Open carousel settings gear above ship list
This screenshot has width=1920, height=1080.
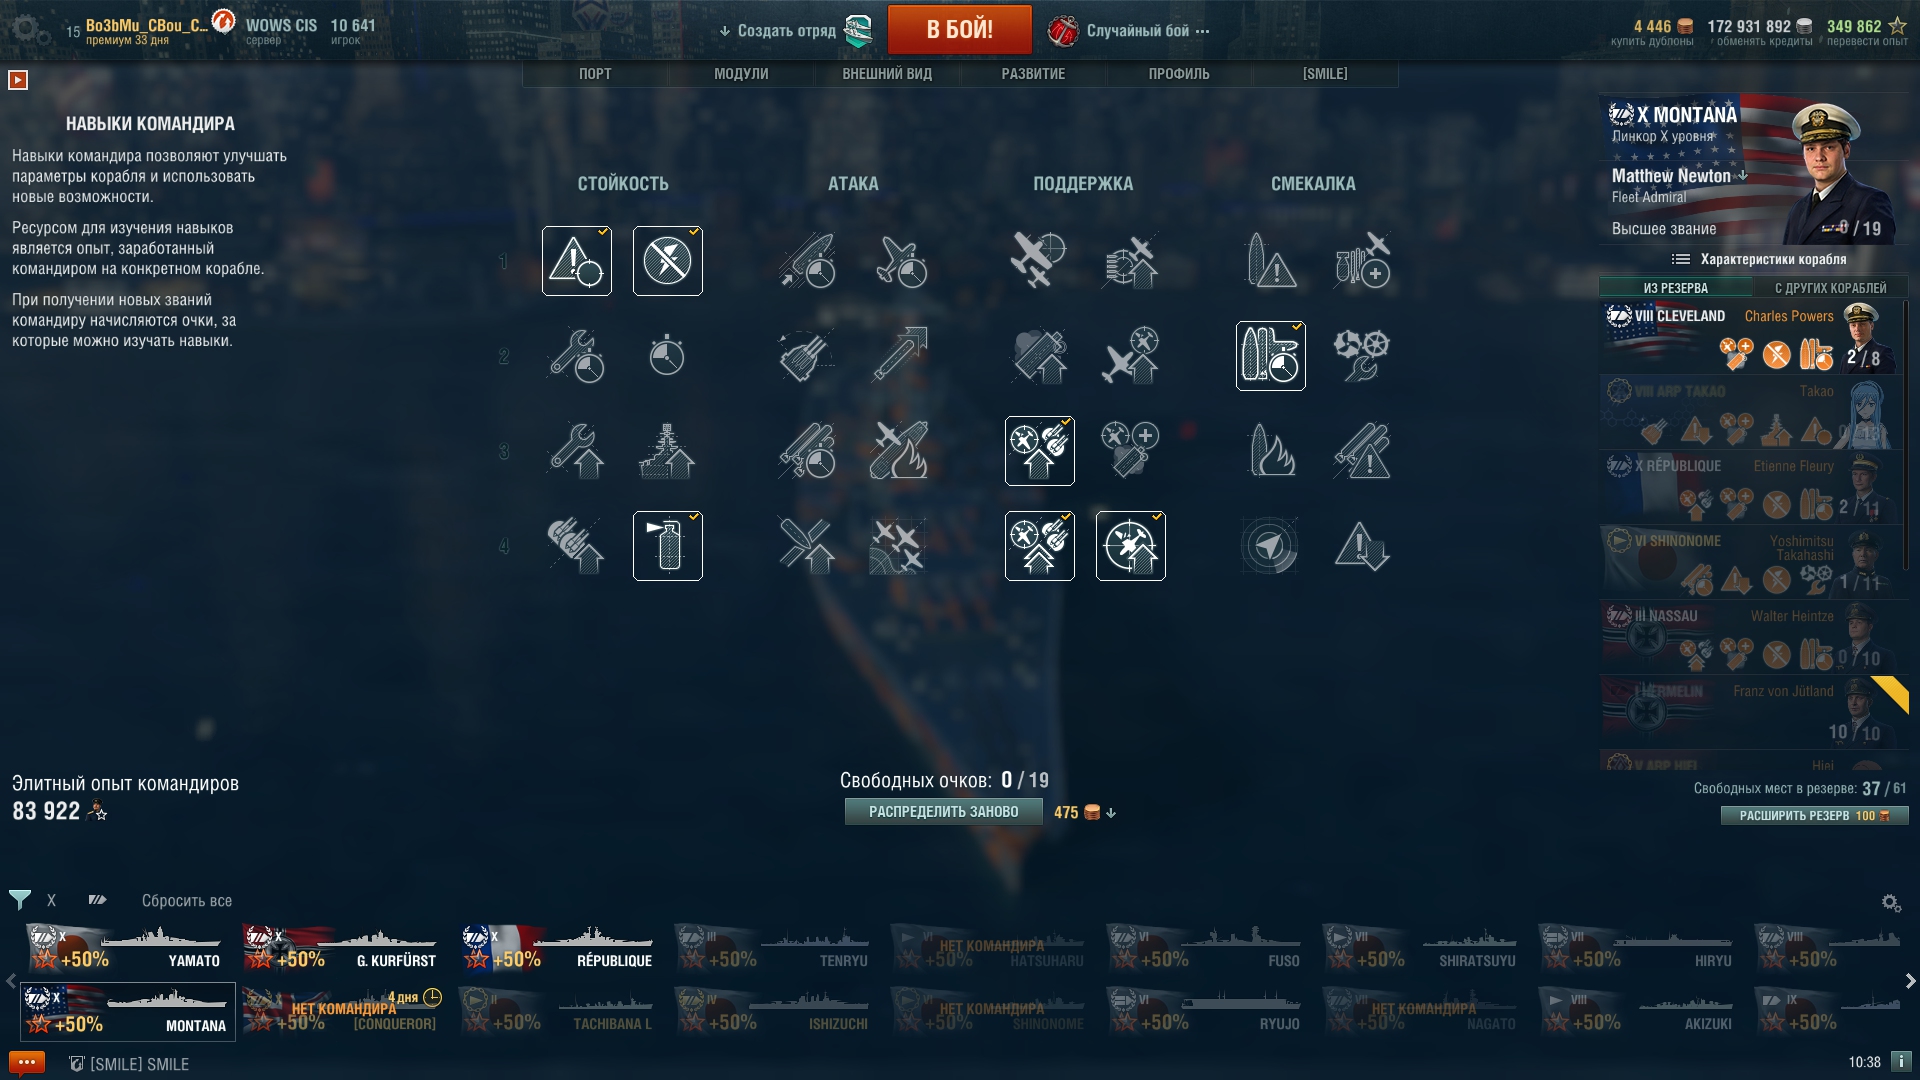pyautogui.click(x=1891, y=903)
